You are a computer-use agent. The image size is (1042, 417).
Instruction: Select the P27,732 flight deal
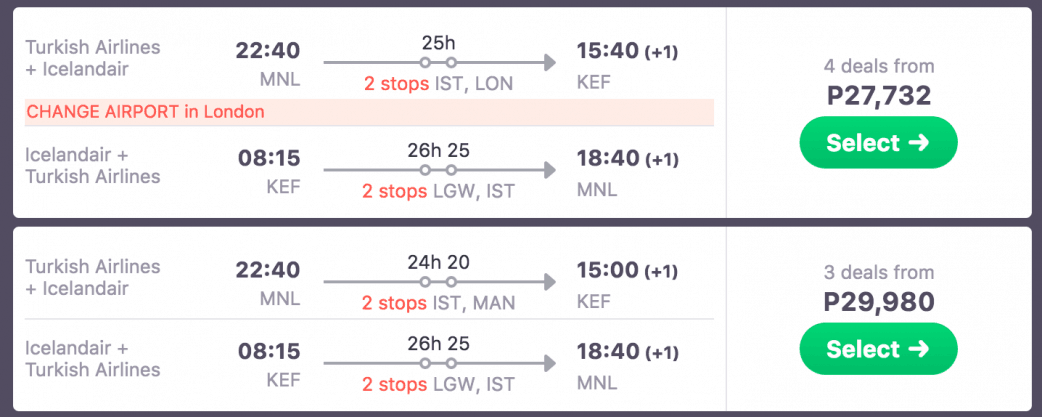(878, 143)
